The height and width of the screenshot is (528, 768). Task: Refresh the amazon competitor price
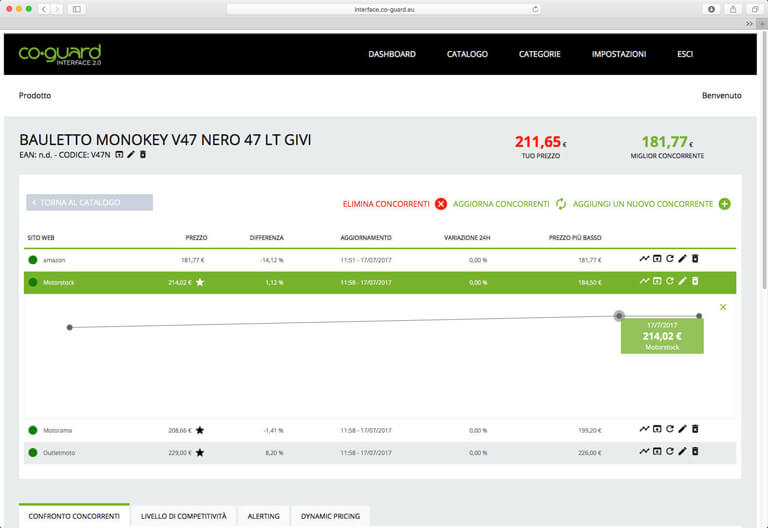tap(670, 259)
